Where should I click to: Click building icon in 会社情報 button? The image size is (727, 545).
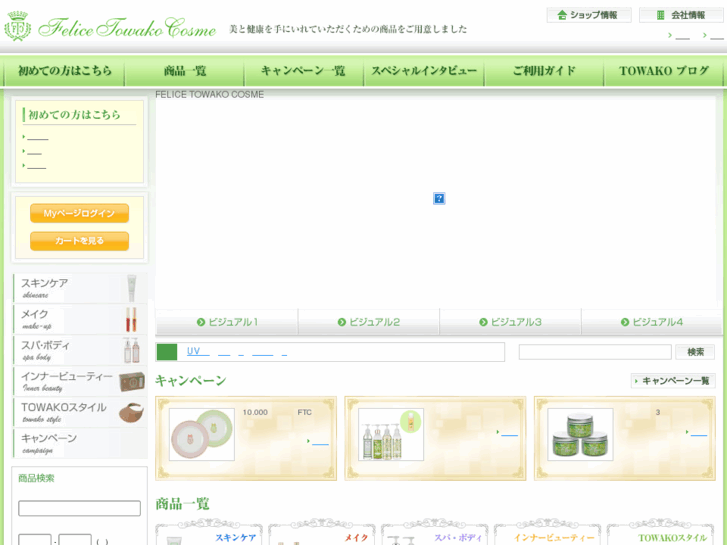coord(661,15)
